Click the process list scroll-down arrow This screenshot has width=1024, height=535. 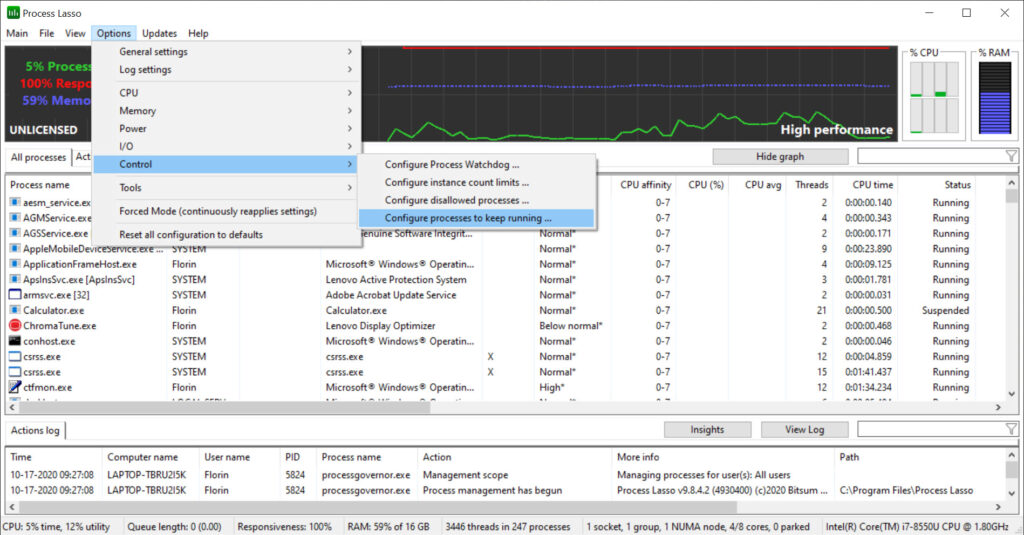[x=1012, y=394]
